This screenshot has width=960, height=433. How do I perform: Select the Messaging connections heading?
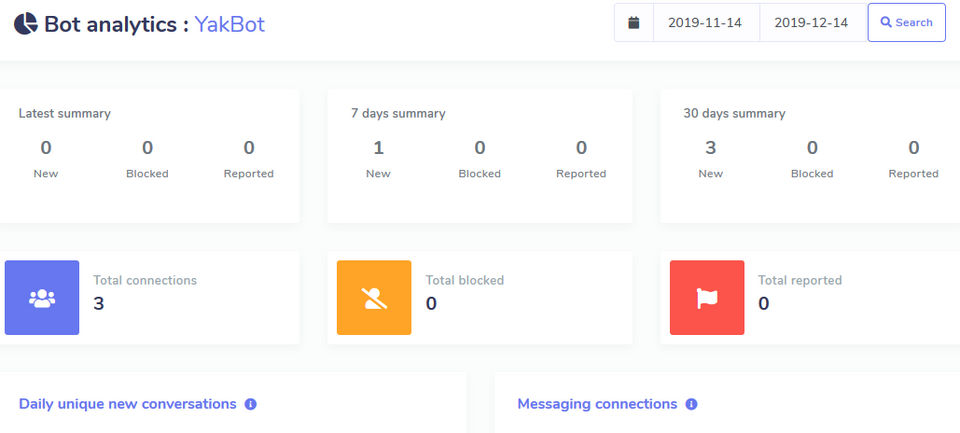click(x=597, y=404)
